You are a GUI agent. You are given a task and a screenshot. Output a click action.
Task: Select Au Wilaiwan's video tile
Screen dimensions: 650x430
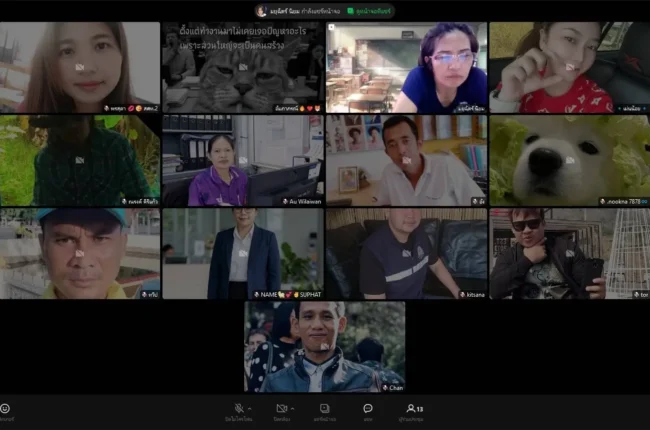point(243,160)
